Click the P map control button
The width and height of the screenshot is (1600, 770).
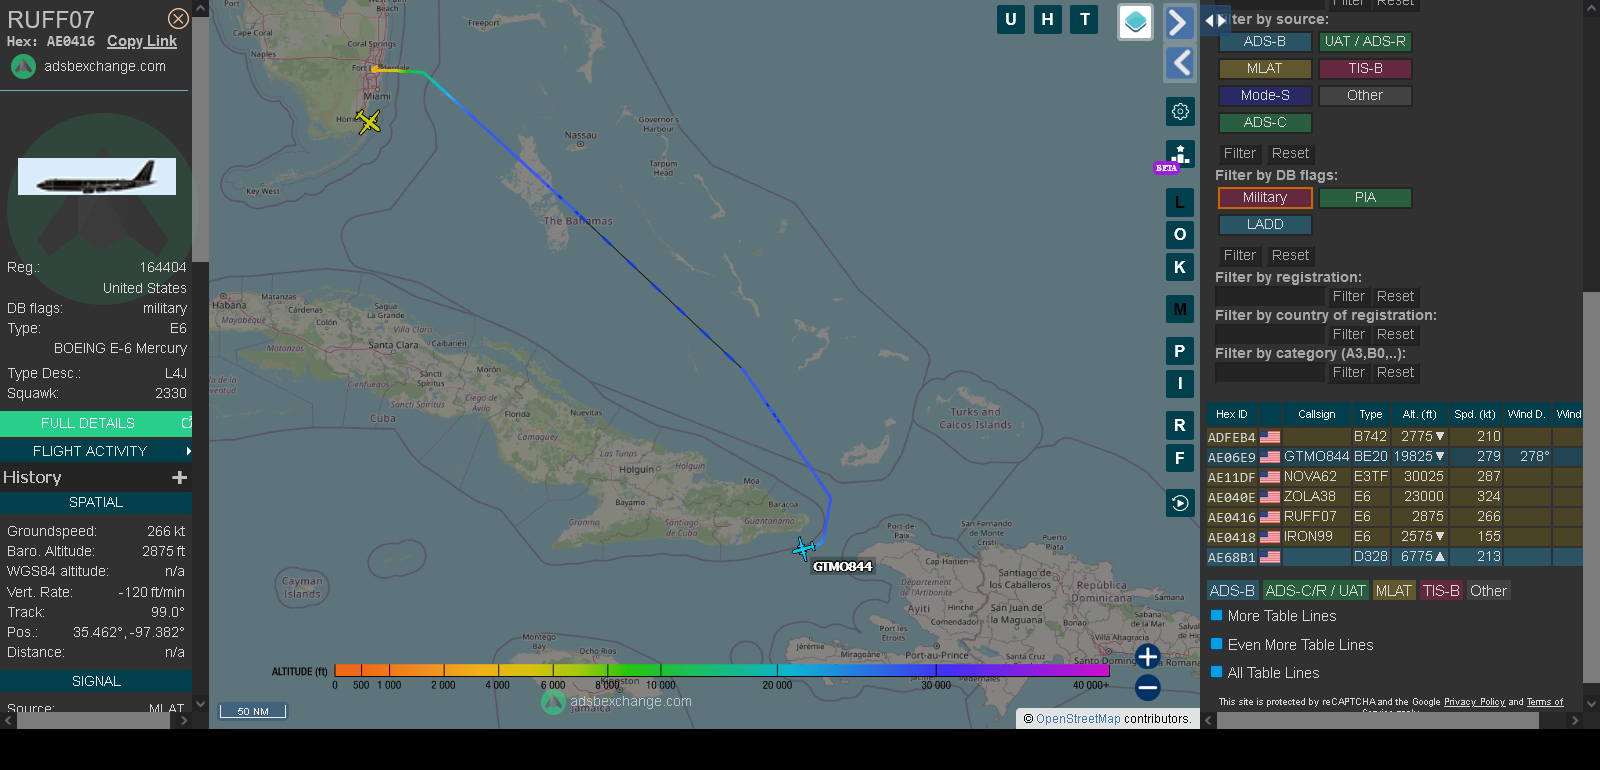tap(1180, 351)
